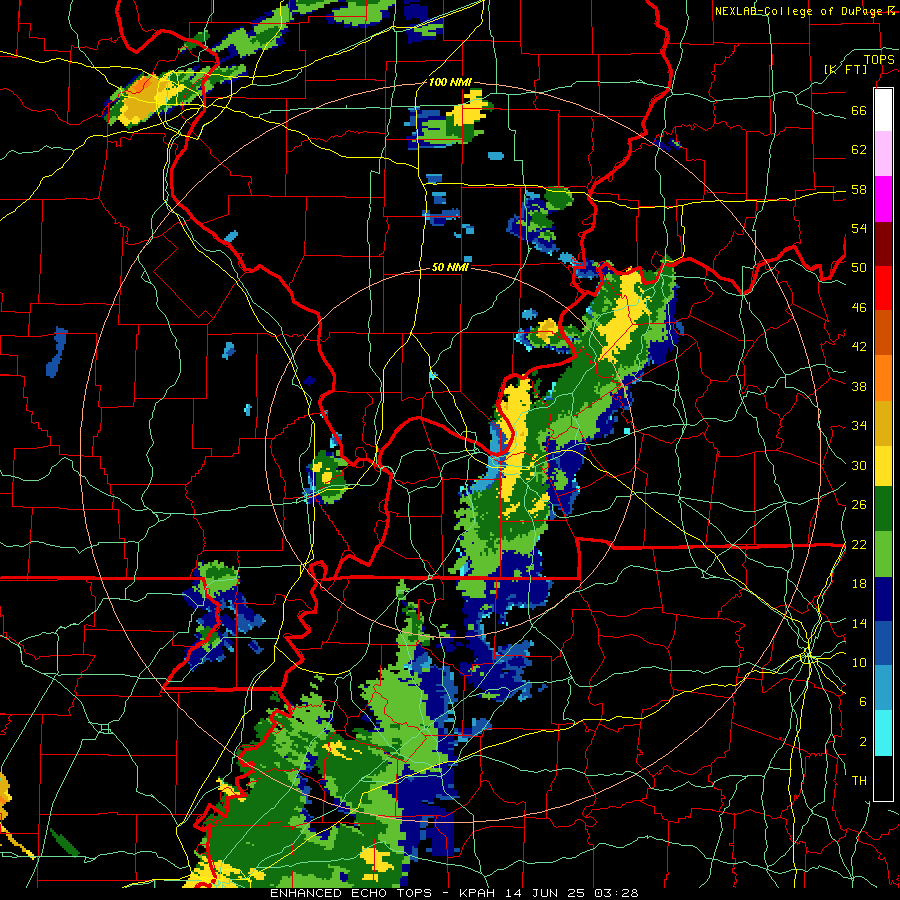
Task: Click the bright red 46-50 kft swatch
Action: pyautogui.click(x=883, y=288)
